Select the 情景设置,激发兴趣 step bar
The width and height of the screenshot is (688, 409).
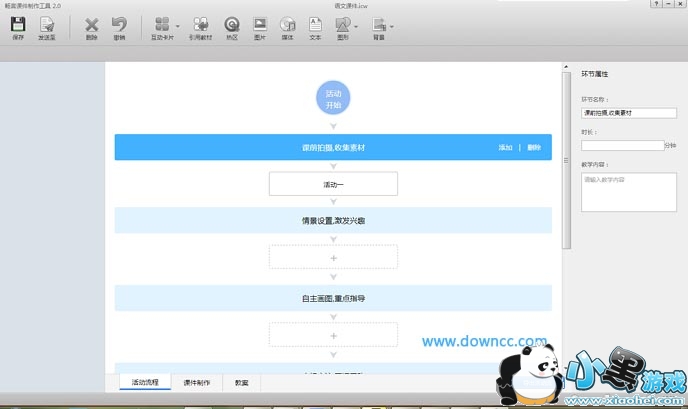point(333,220)
